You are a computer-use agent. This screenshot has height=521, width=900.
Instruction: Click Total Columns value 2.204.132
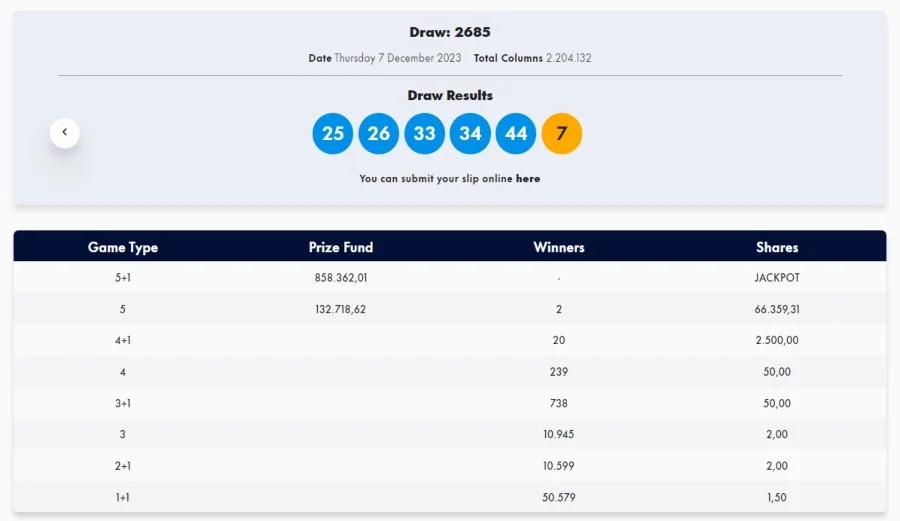pyautogui.click(x=568, y=58)
